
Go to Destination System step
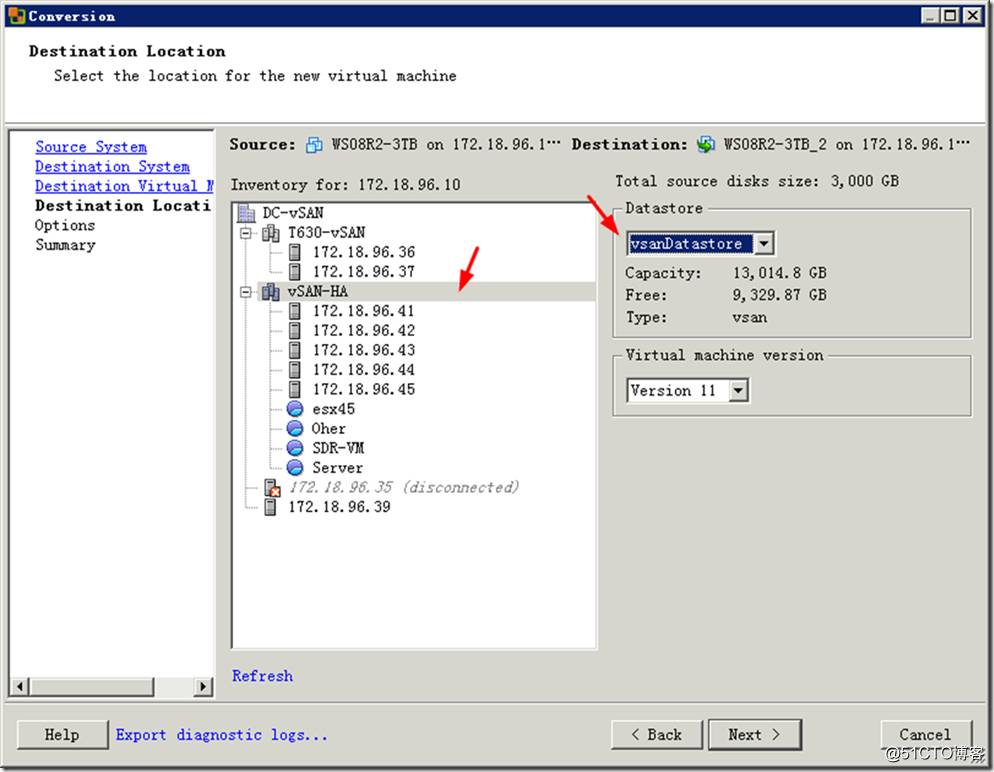click(x=112, y=167)
